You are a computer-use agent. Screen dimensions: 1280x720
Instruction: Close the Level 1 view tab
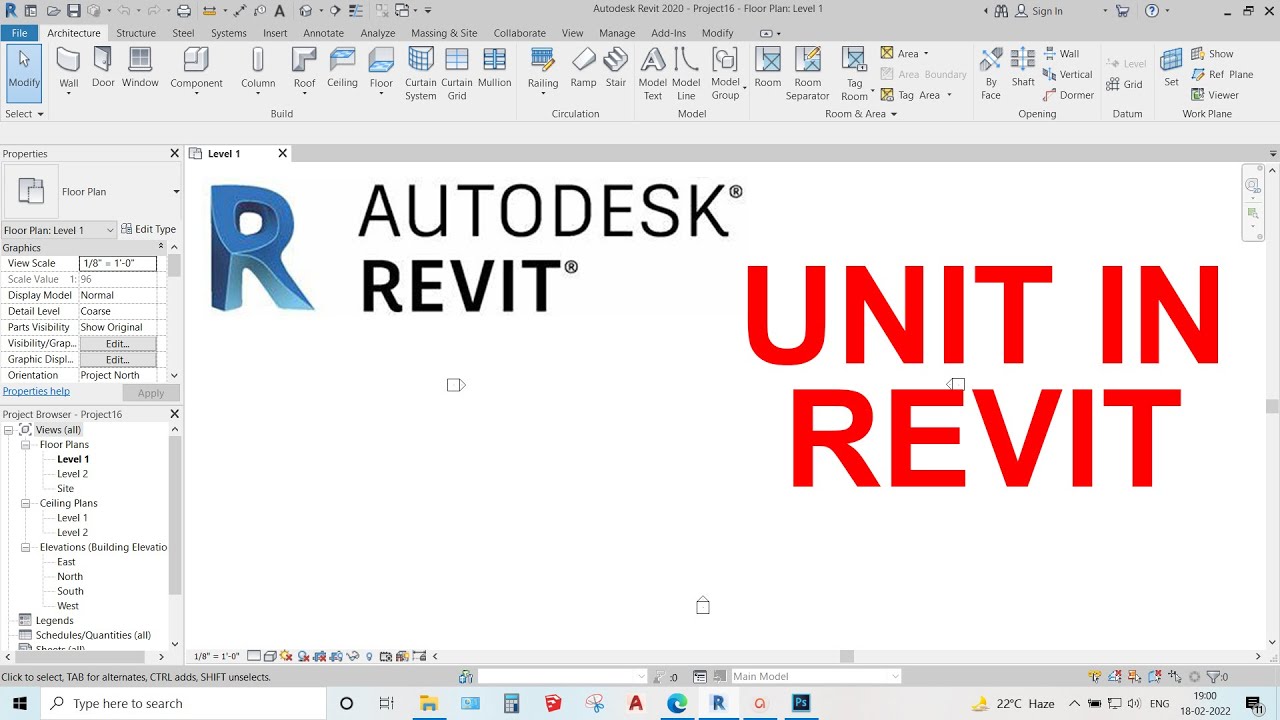click(x=282, y=153)
